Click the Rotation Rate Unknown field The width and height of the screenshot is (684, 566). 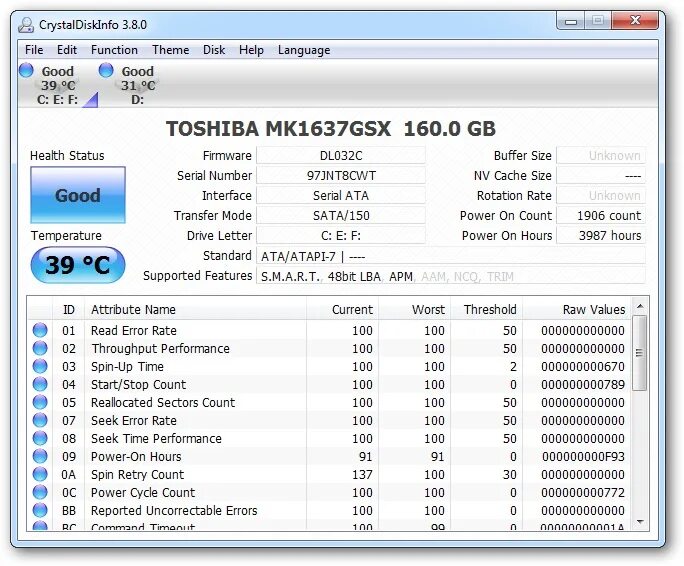601,196
